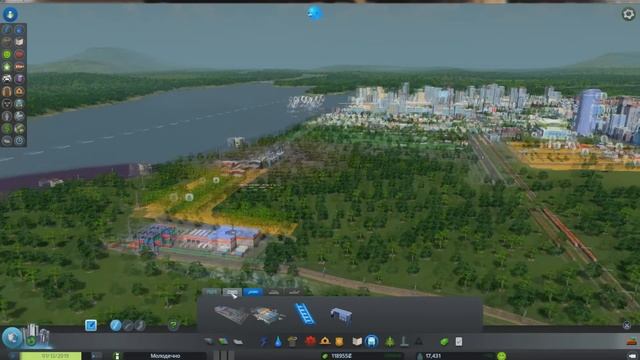Open the dark triangle Monuments menu
The width and height of the screenshot is (640, 360).
(419, 341)
